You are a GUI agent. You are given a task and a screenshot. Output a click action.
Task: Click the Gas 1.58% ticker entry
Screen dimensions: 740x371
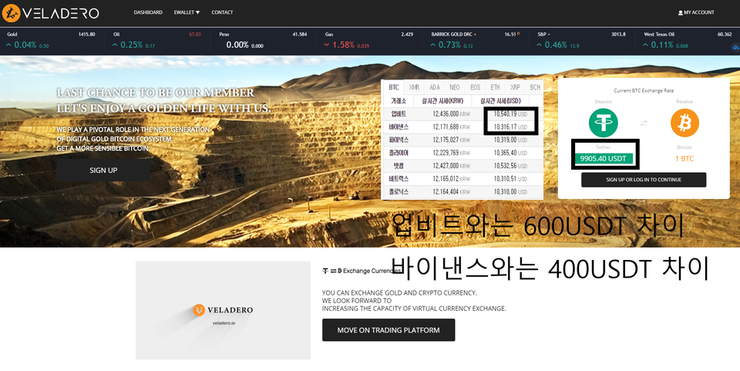coord(369,41)
